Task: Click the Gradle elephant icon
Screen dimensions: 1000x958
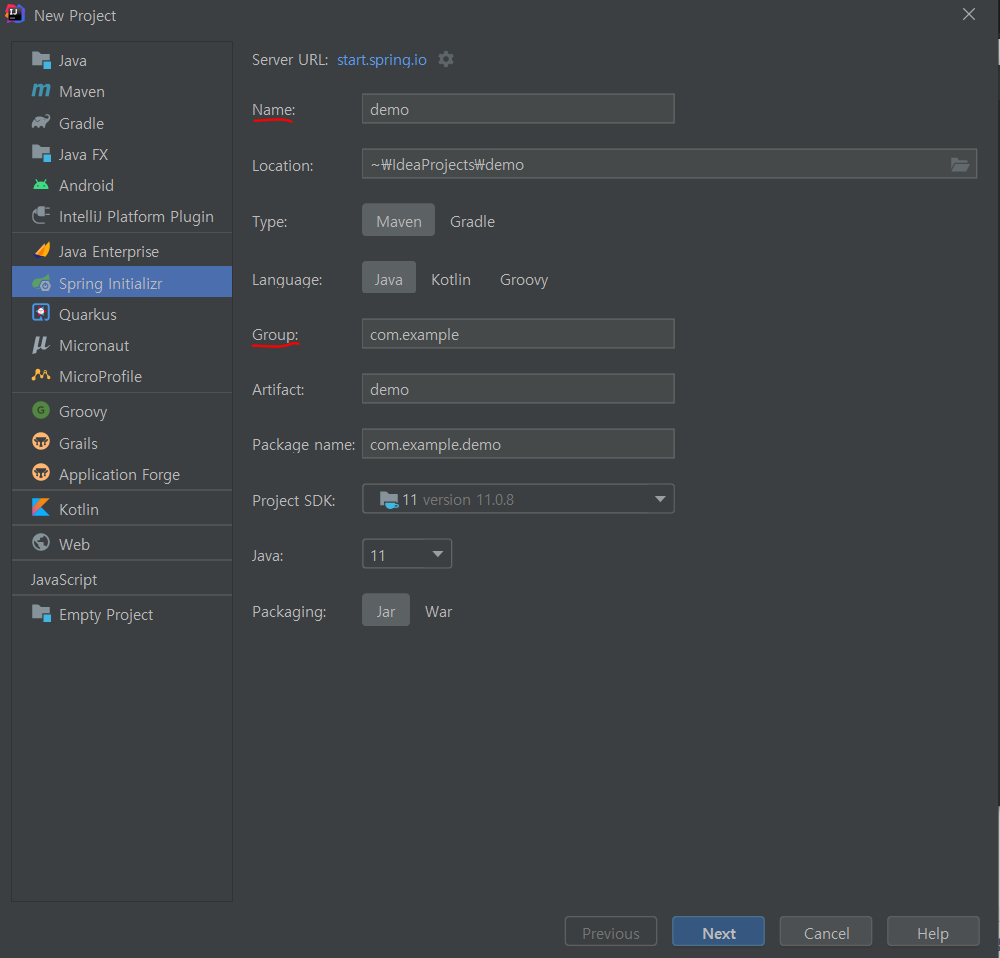Action: (41, 122)
